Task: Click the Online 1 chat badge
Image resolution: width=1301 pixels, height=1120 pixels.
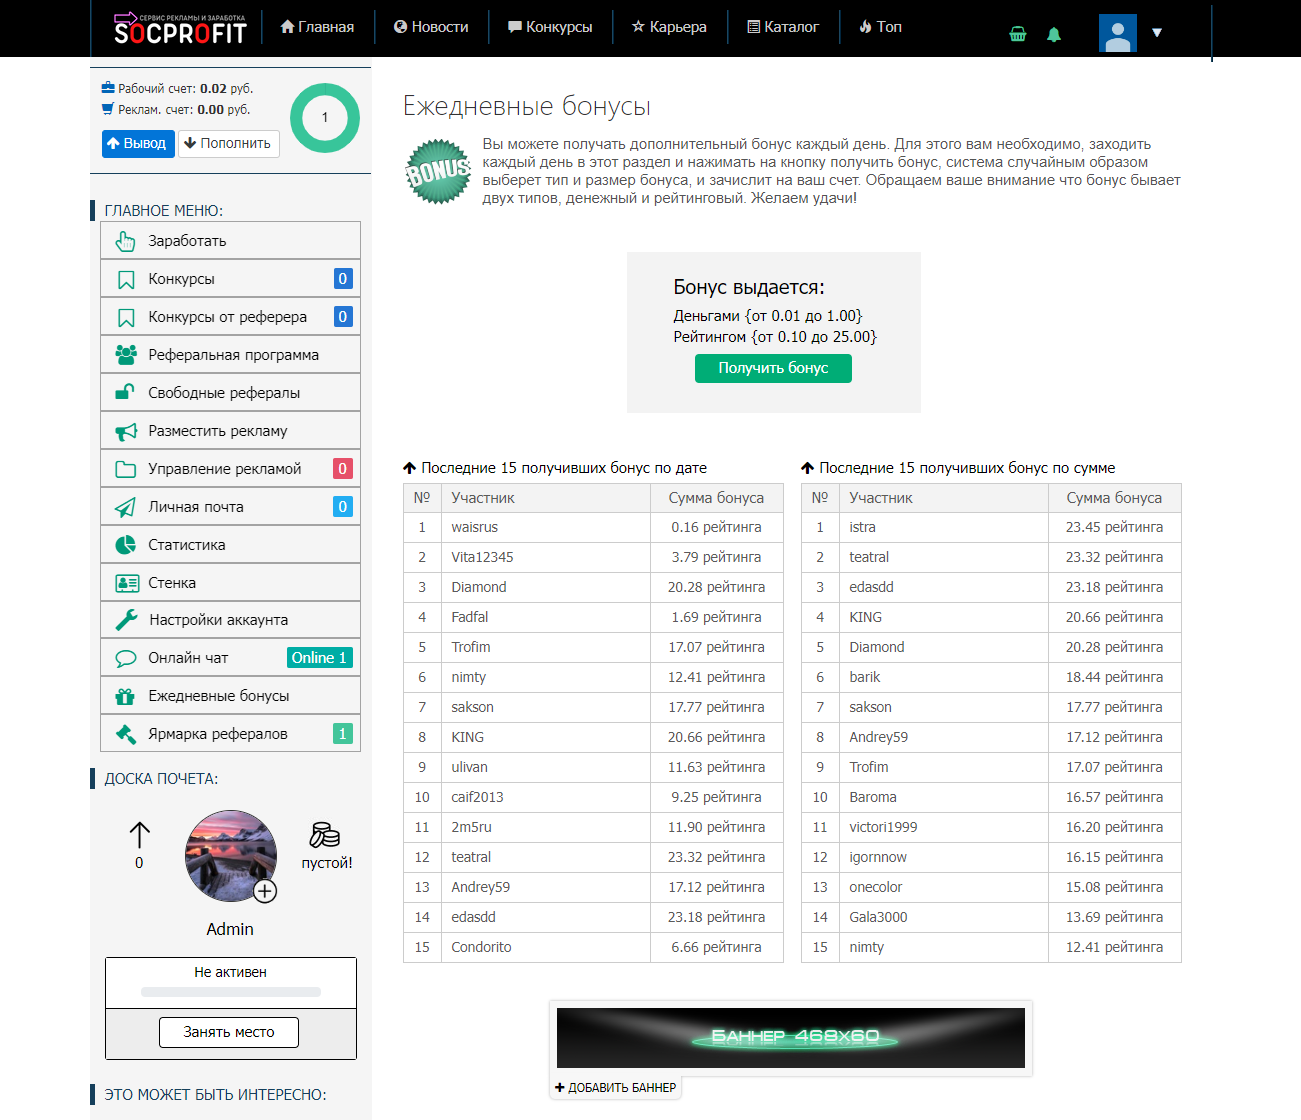Action: (319, 657)
